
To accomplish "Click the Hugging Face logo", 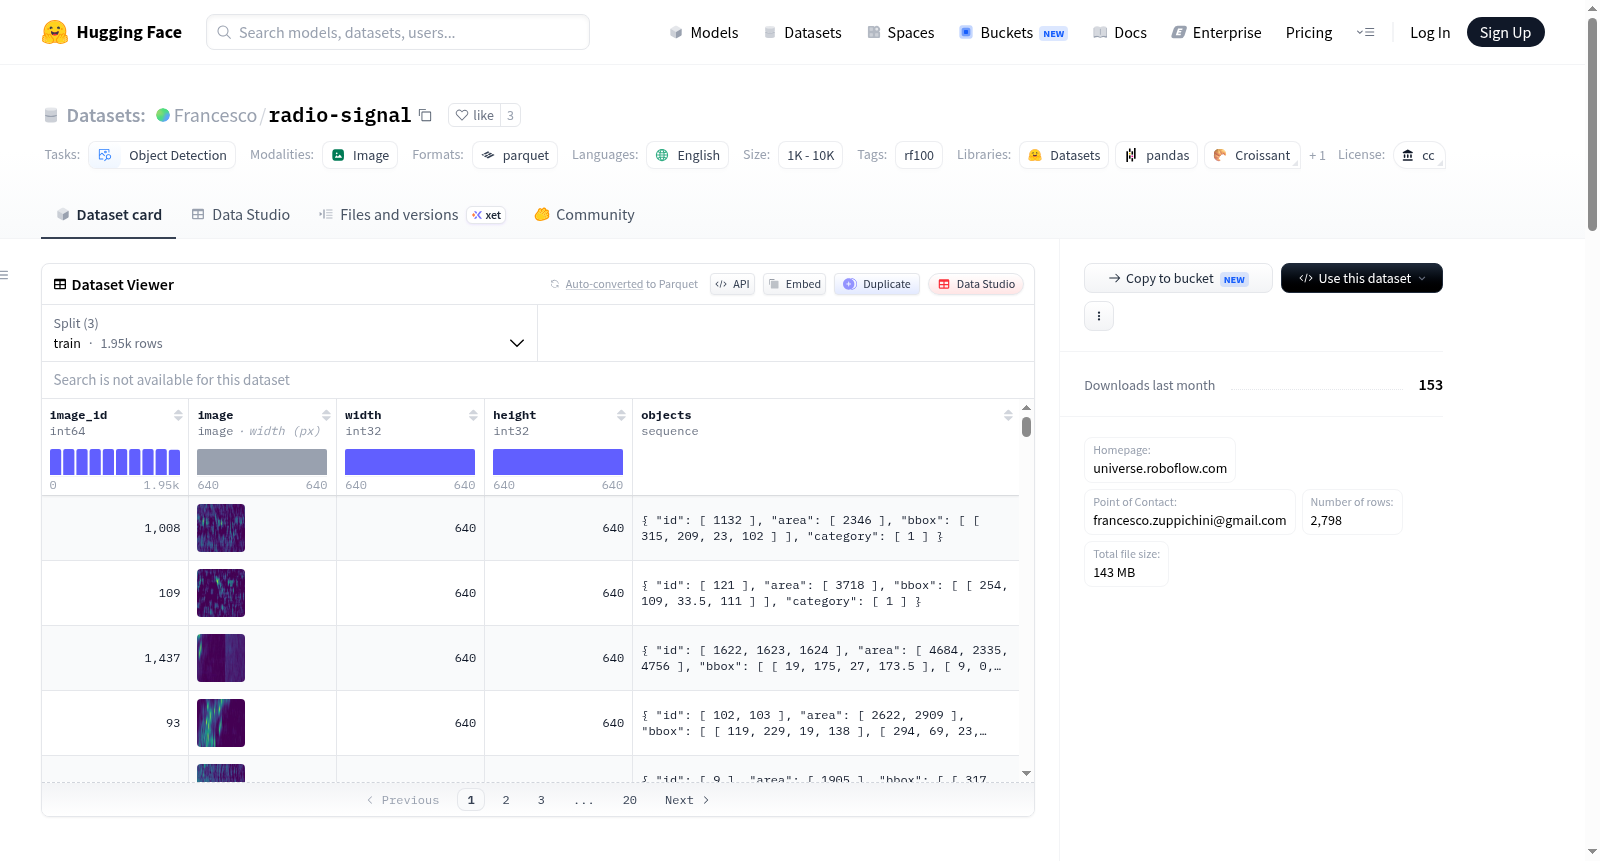I will 55,32.
